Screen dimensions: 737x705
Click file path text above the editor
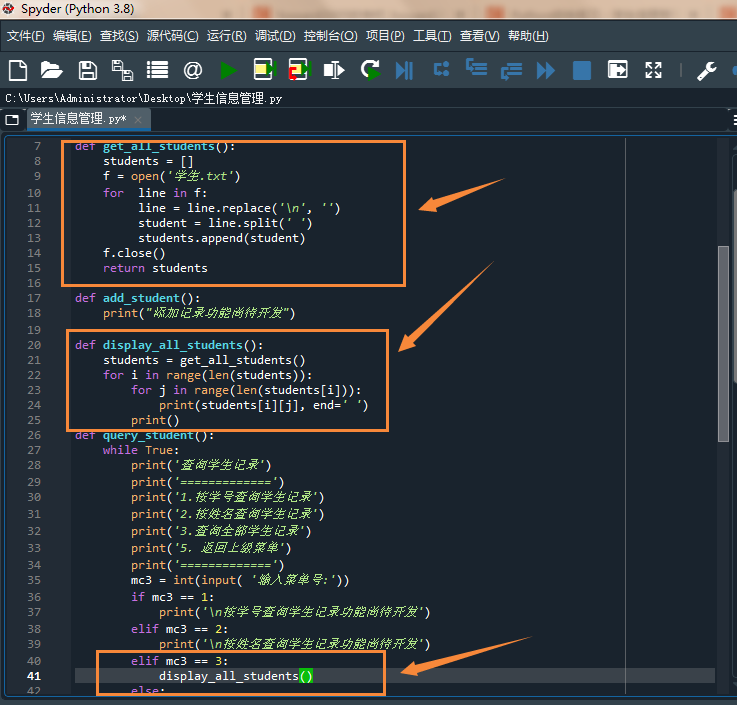143,98
